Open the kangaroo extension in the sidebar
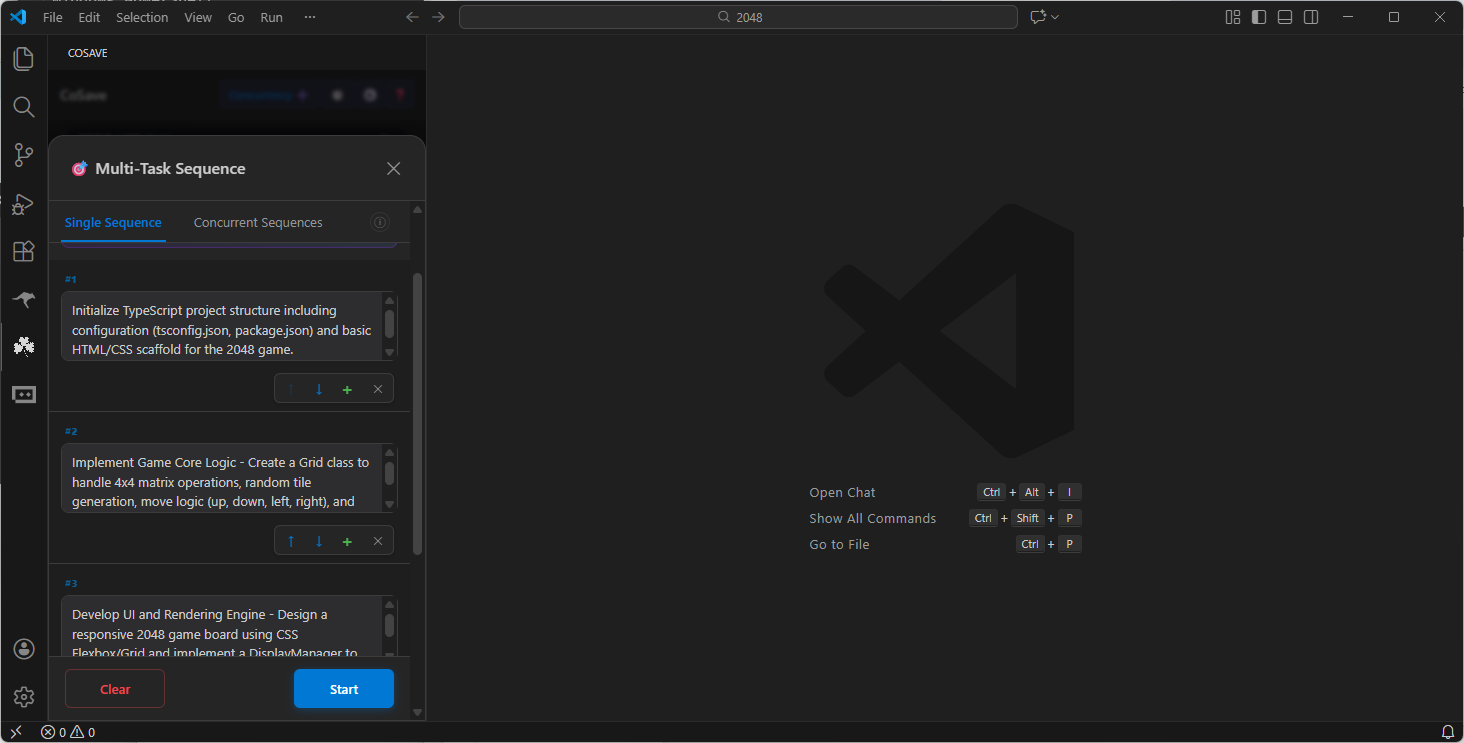1464x743 pixels. (23, 299)
